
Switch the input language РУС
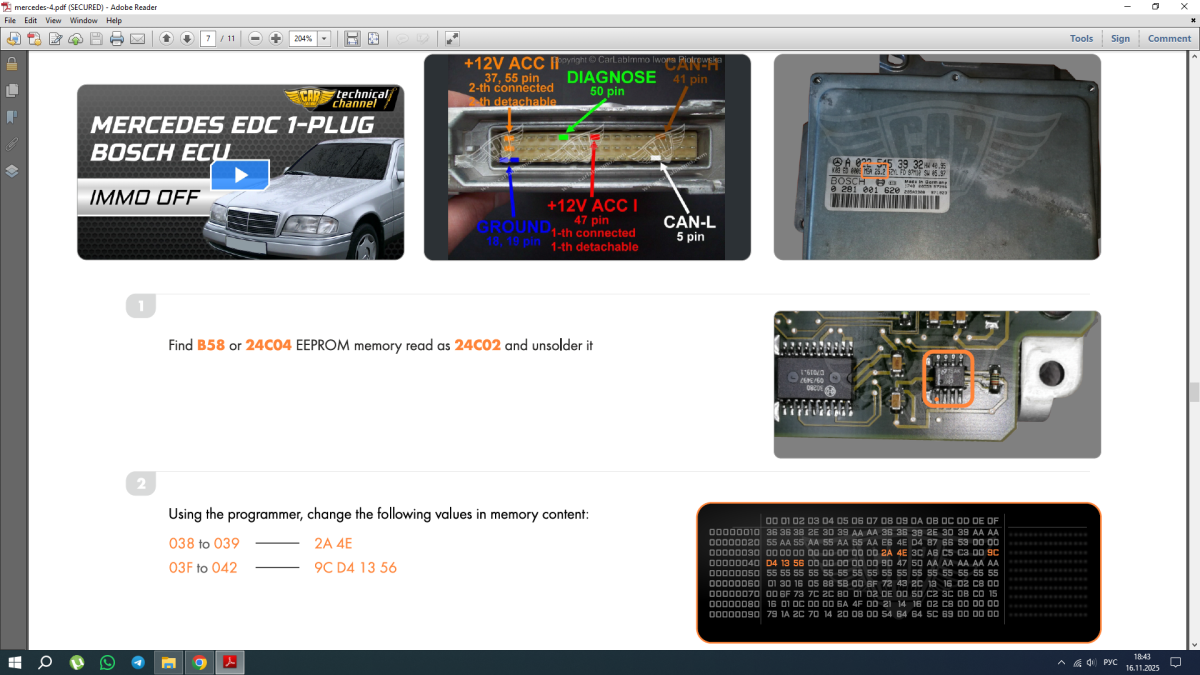pyautogui.click(x=1110, y=662)
